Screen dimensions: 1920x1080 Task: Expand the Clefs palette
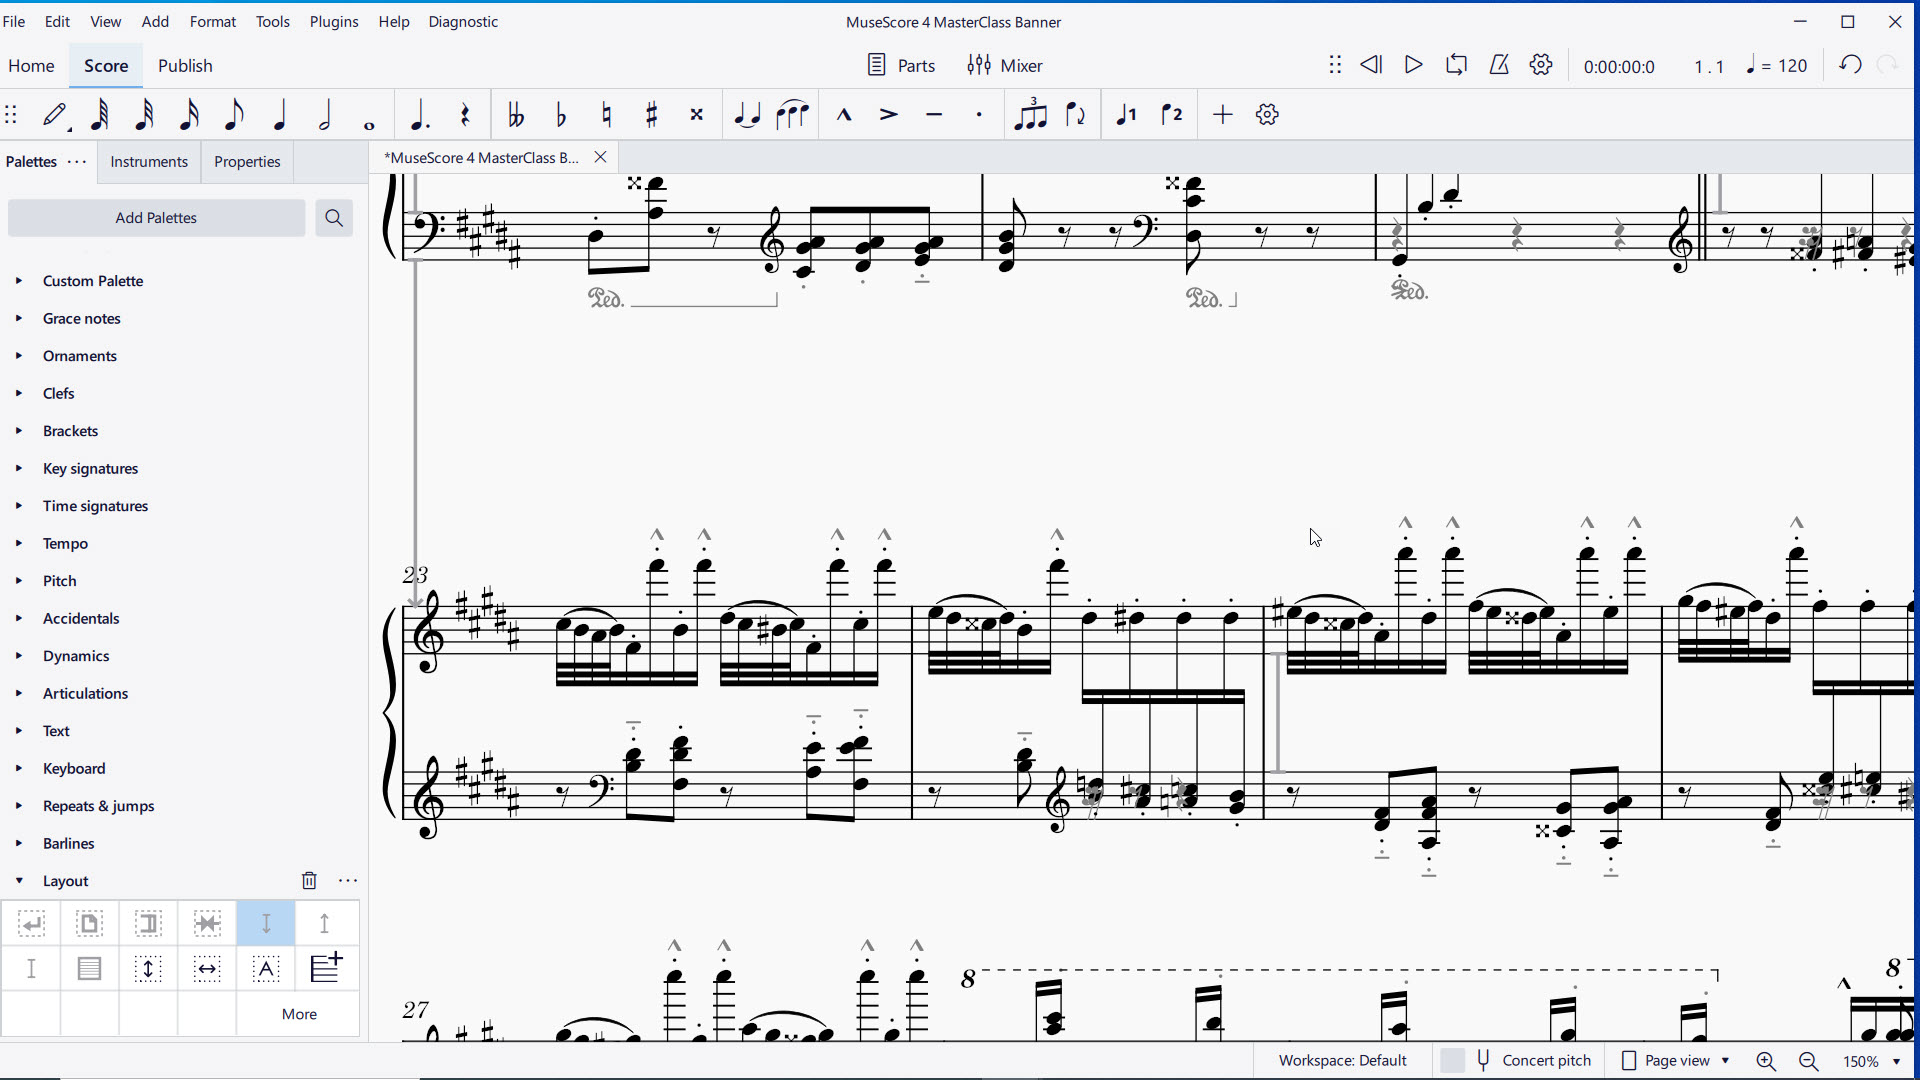click(x=19, y=393)
